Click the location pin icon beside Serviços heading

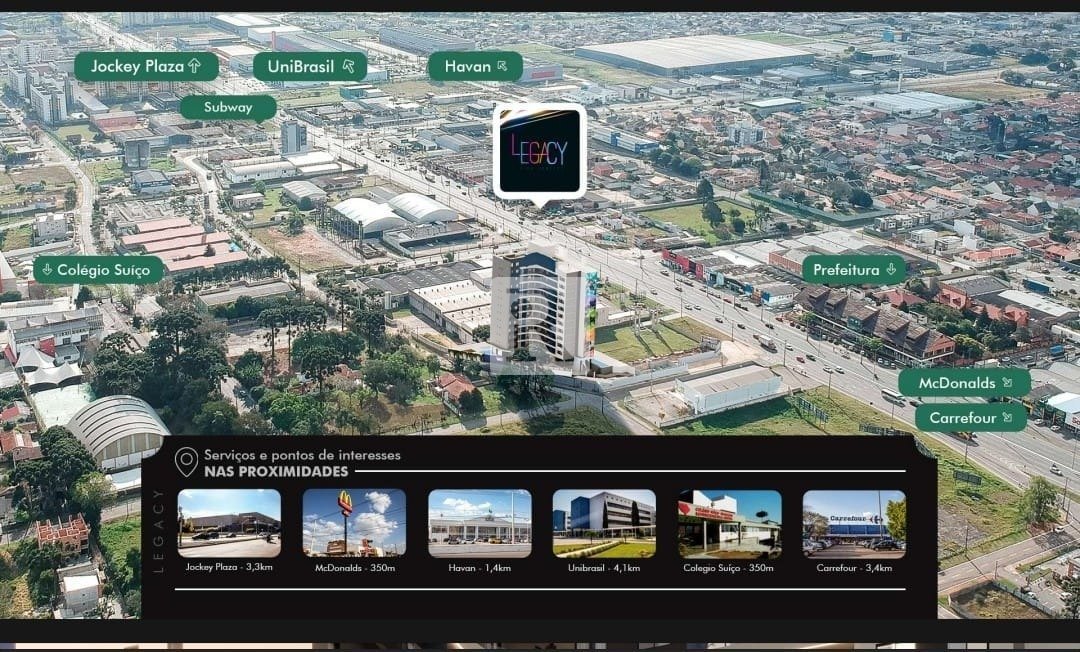point(186,462)
